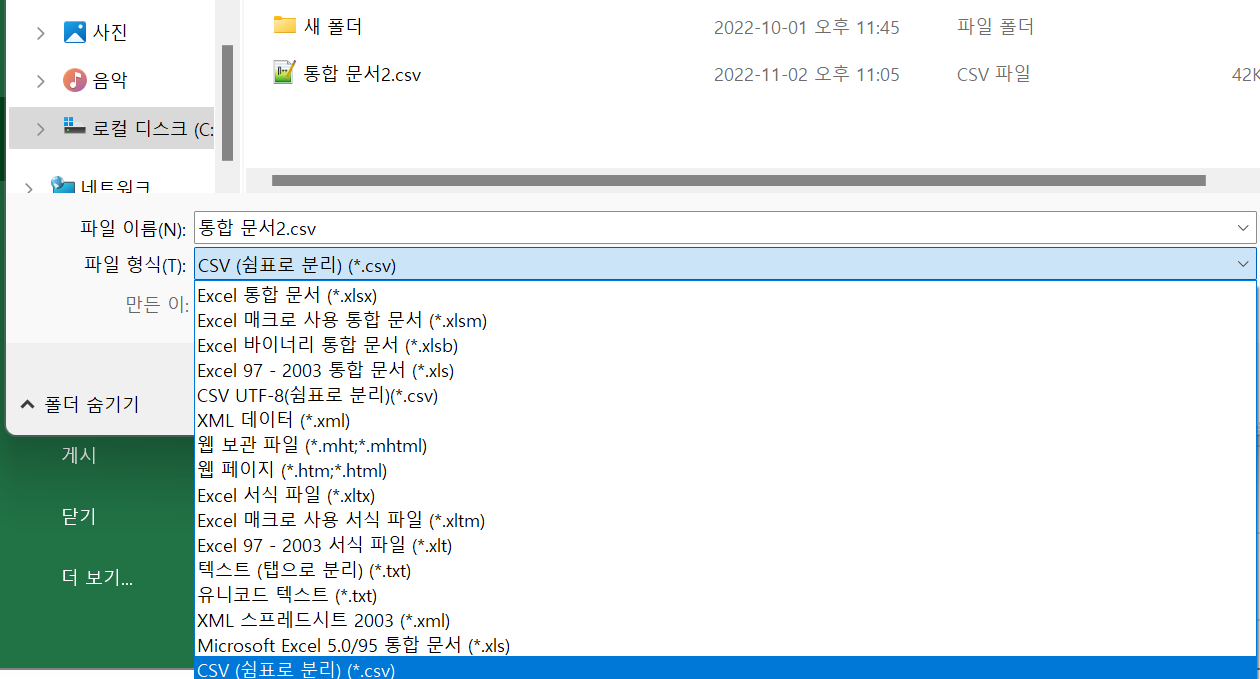Expand the 사진 tree node
1260x679 pixels.
tap(40, 33)
